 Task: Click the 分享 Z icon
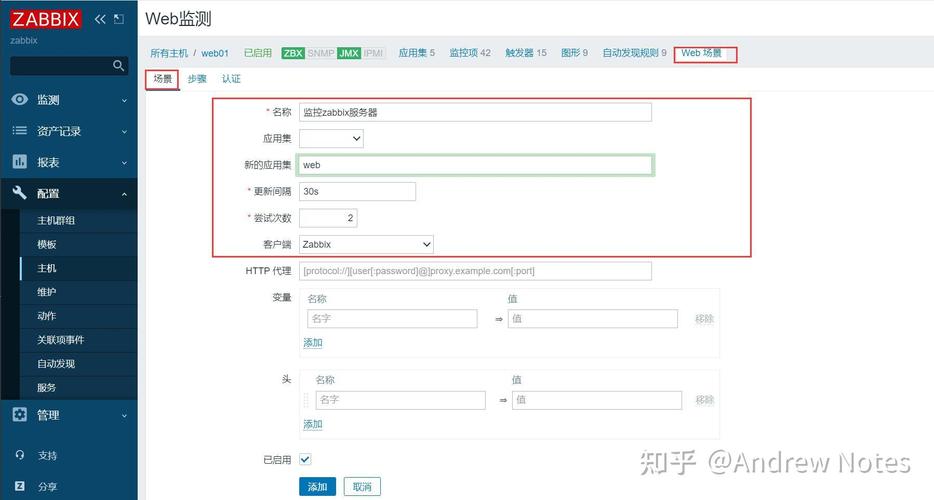(20, 486)
